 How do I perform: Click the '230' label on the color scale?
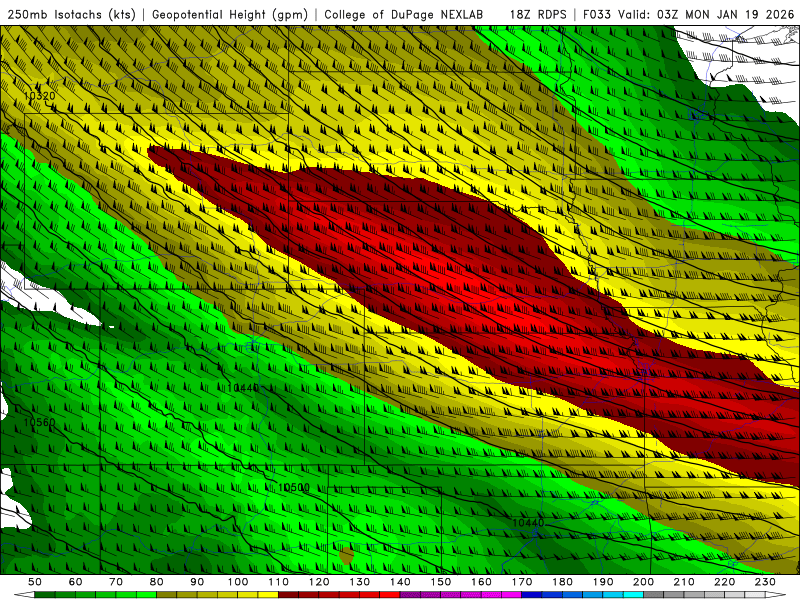click(765, 582)
